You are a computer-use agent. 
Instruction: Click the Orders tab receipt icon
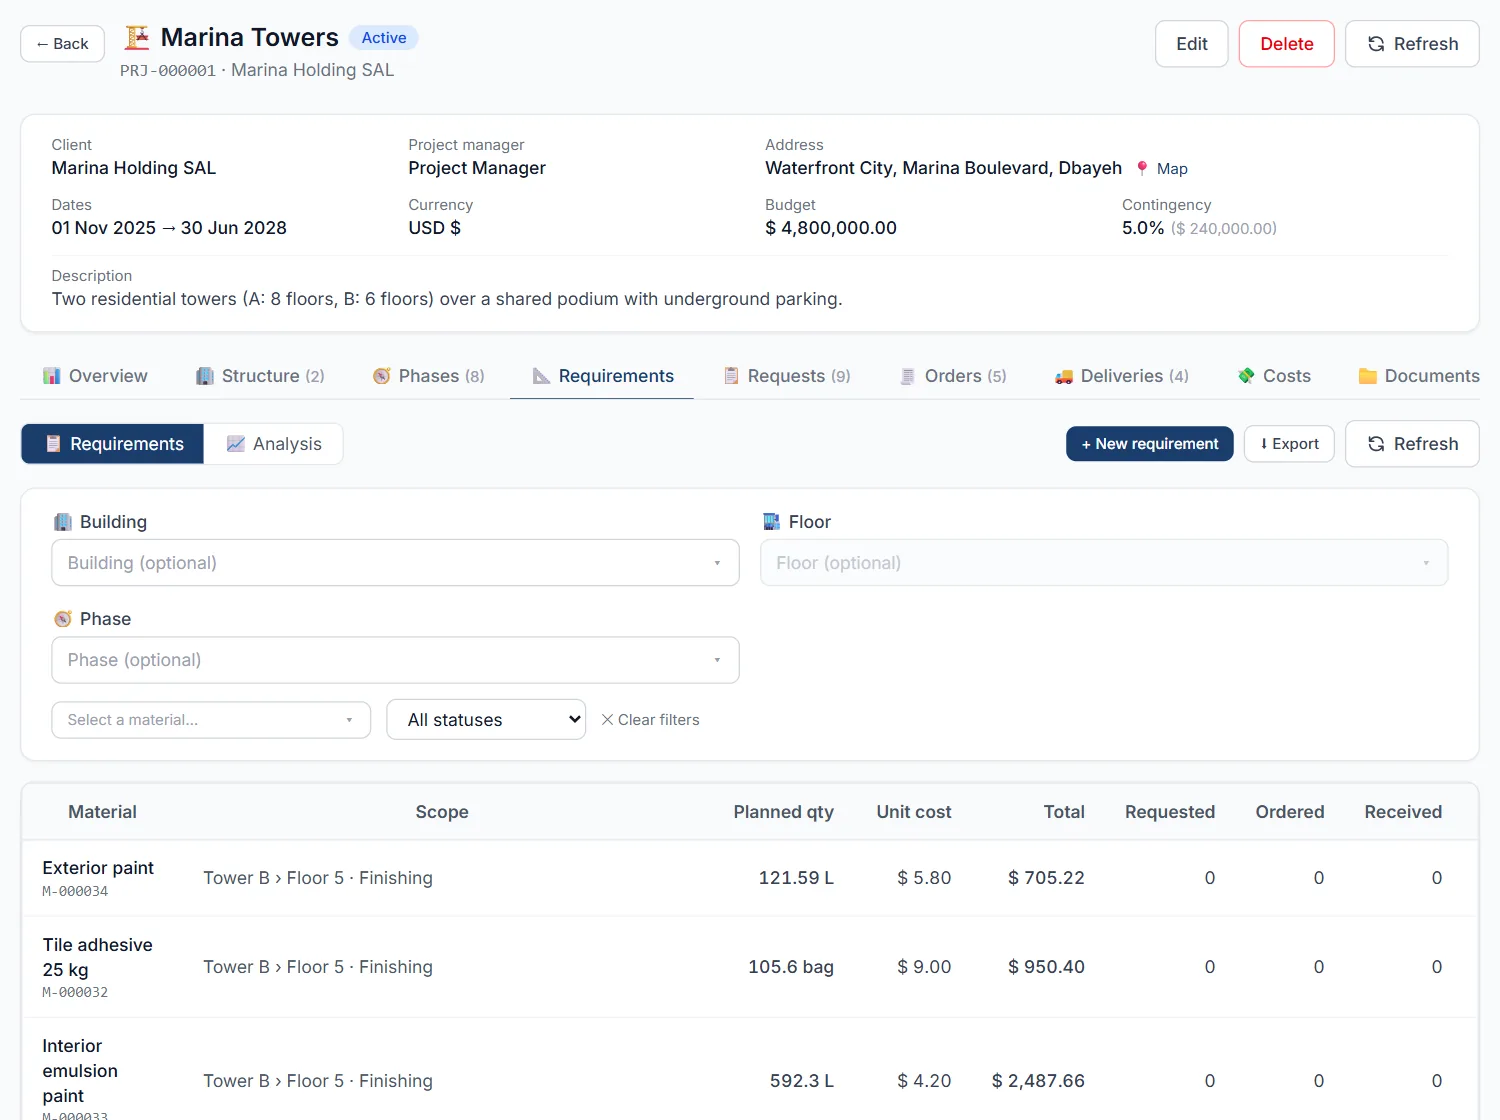pos(908,376)
